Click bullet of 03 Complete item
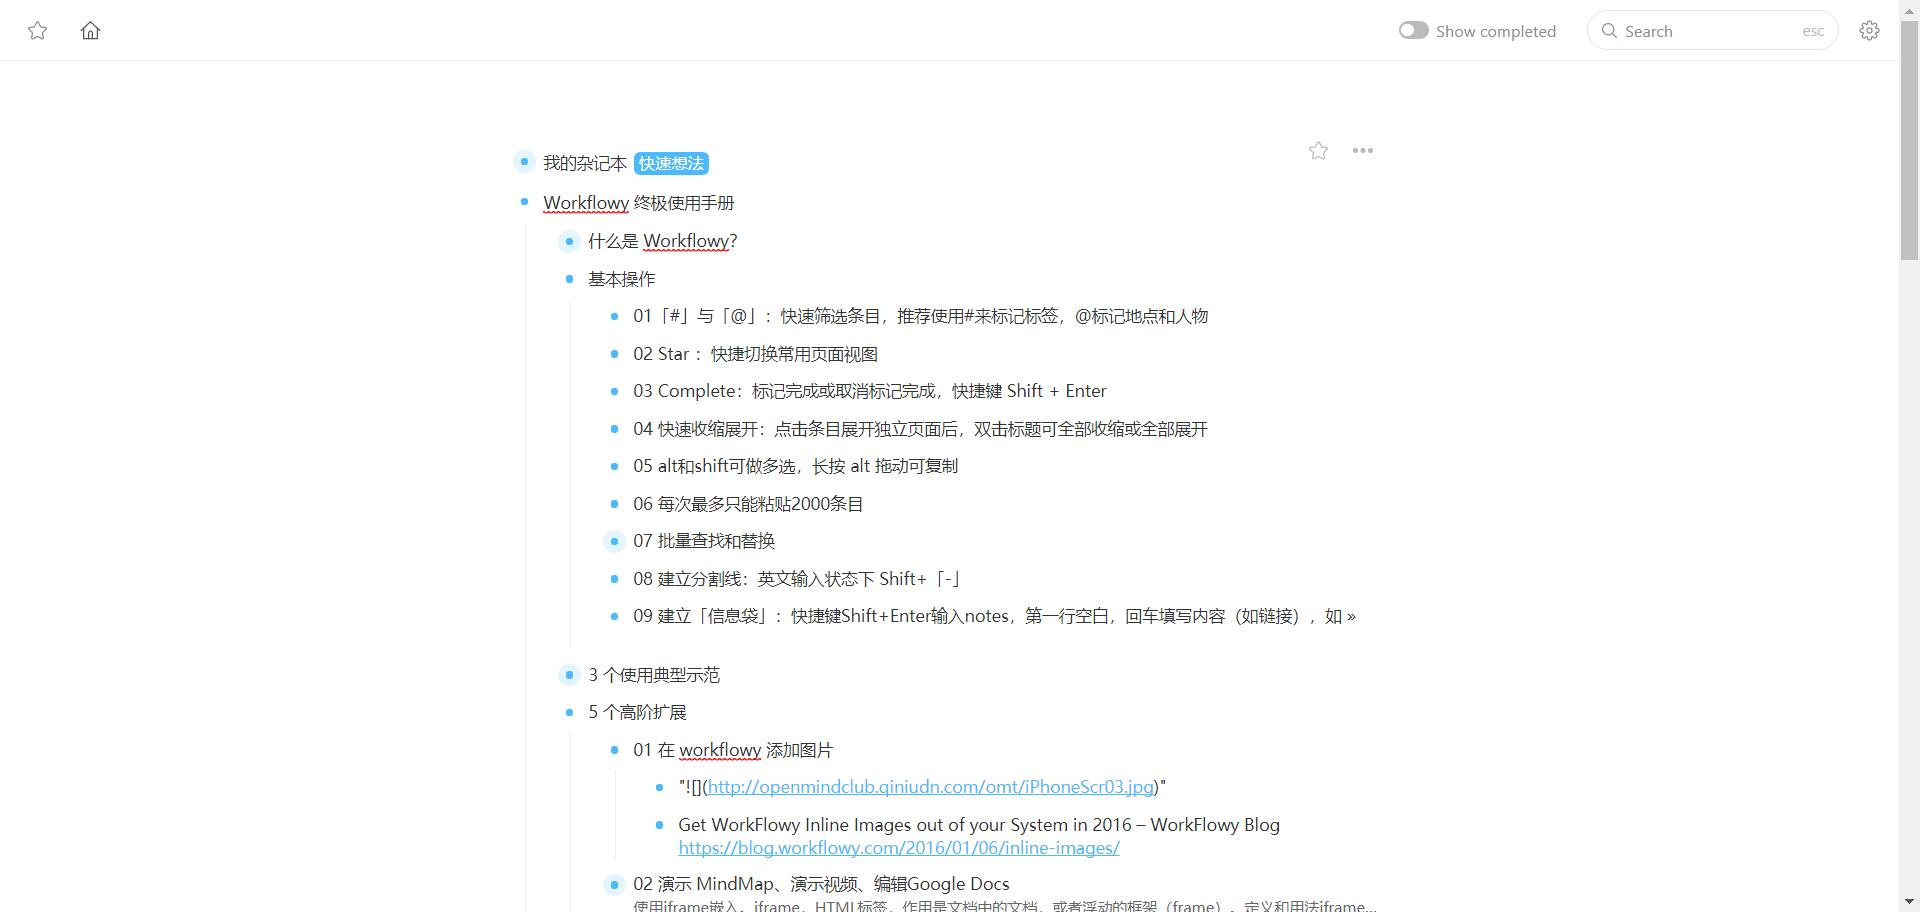 click(x=614, y=391)
